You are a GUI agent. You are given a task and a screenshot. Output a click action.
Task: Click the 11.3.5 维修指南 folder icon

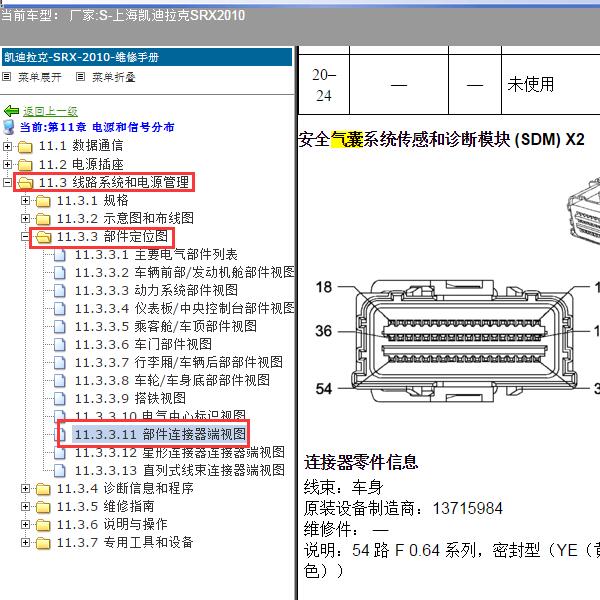[43, 507]
